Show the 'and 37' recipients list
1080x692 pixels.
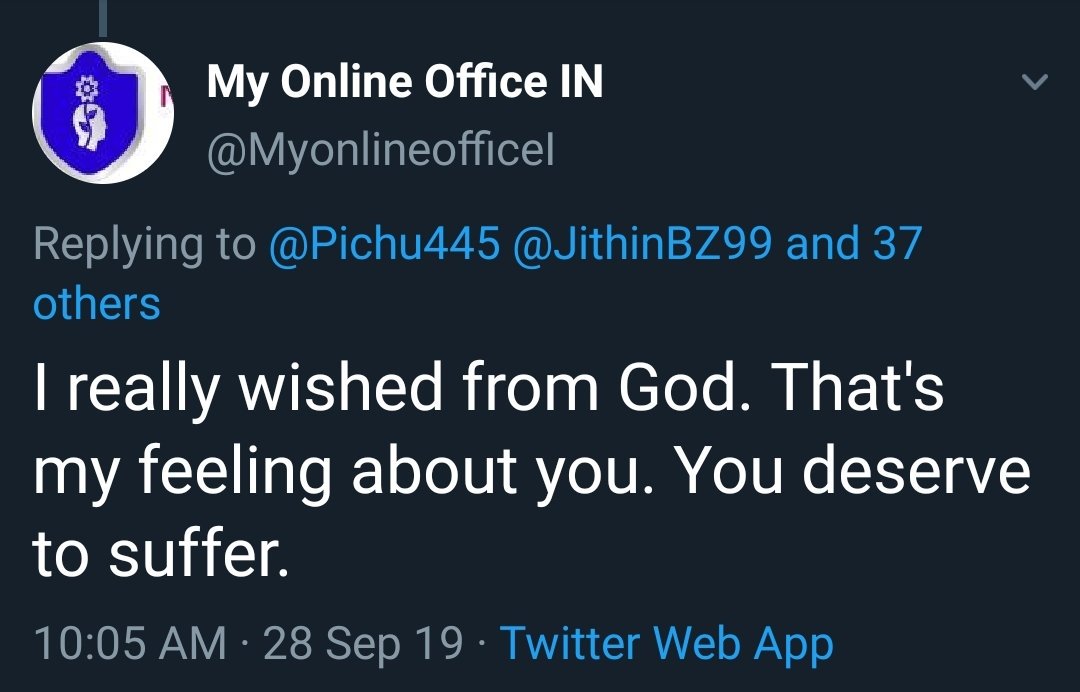(x=853, y=243)
